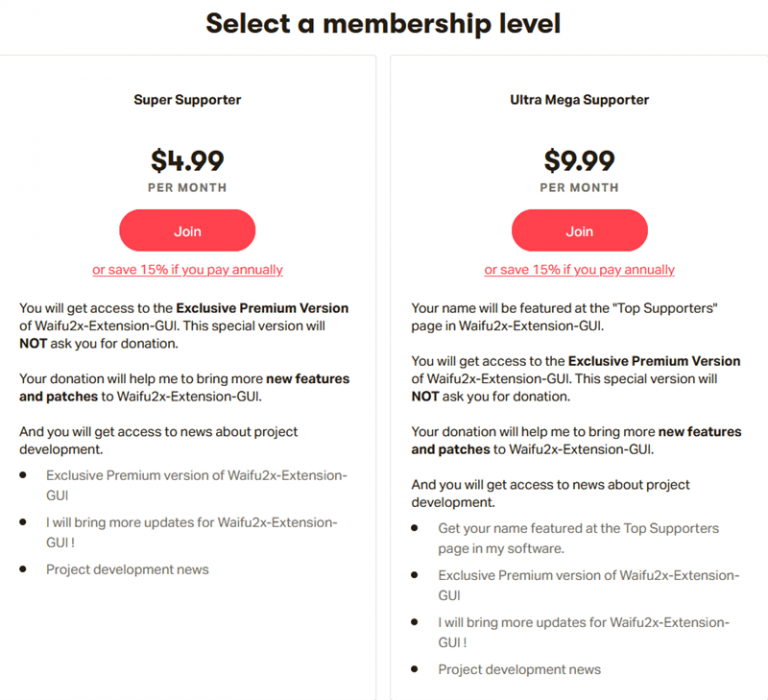The image size is (768, 700).
Task: Click Join under Ultra Mega Supporter tier
Action: (x=579, y=231)
